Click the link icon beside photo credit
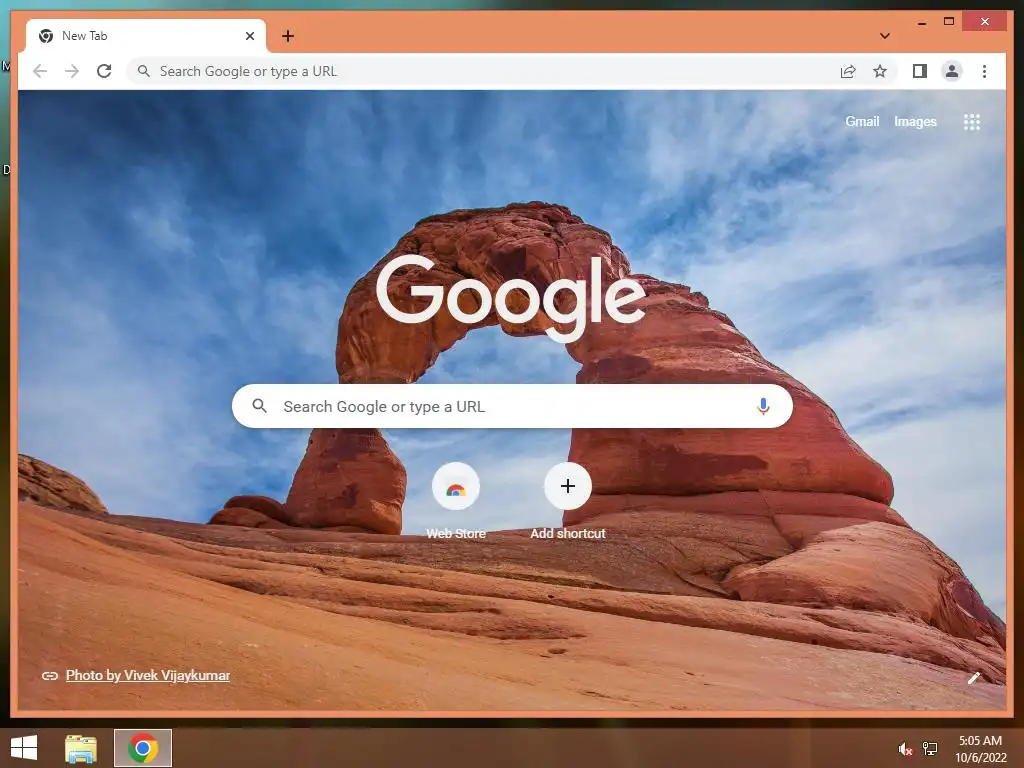Viewport: 1024px width, 768px height. click(x=50, y=676)
